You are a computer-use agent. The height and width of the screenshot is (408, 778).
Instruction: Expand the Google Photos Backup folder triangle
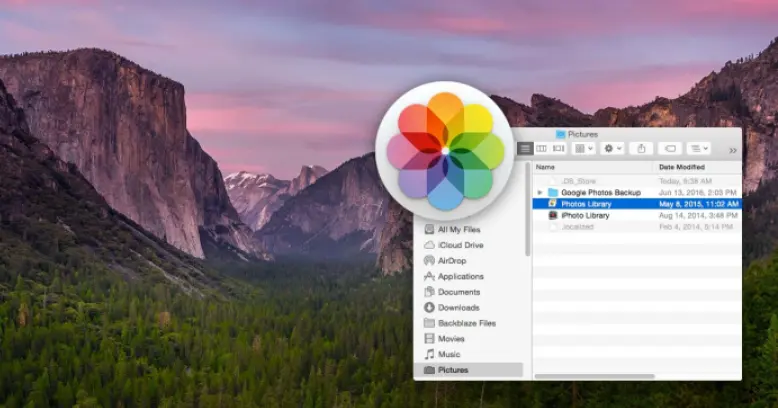coord(540,193)
